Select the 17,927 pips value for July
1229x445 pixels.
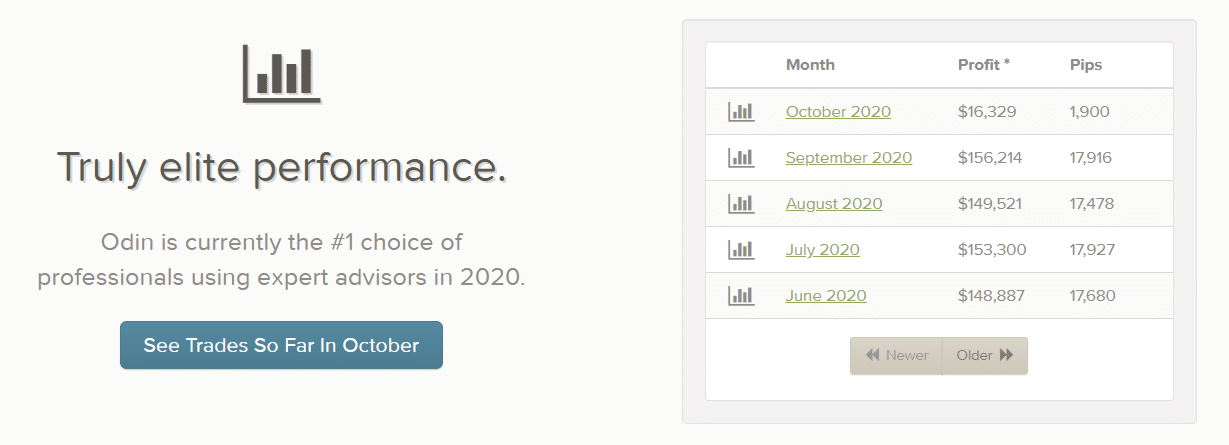point(1092,250)
